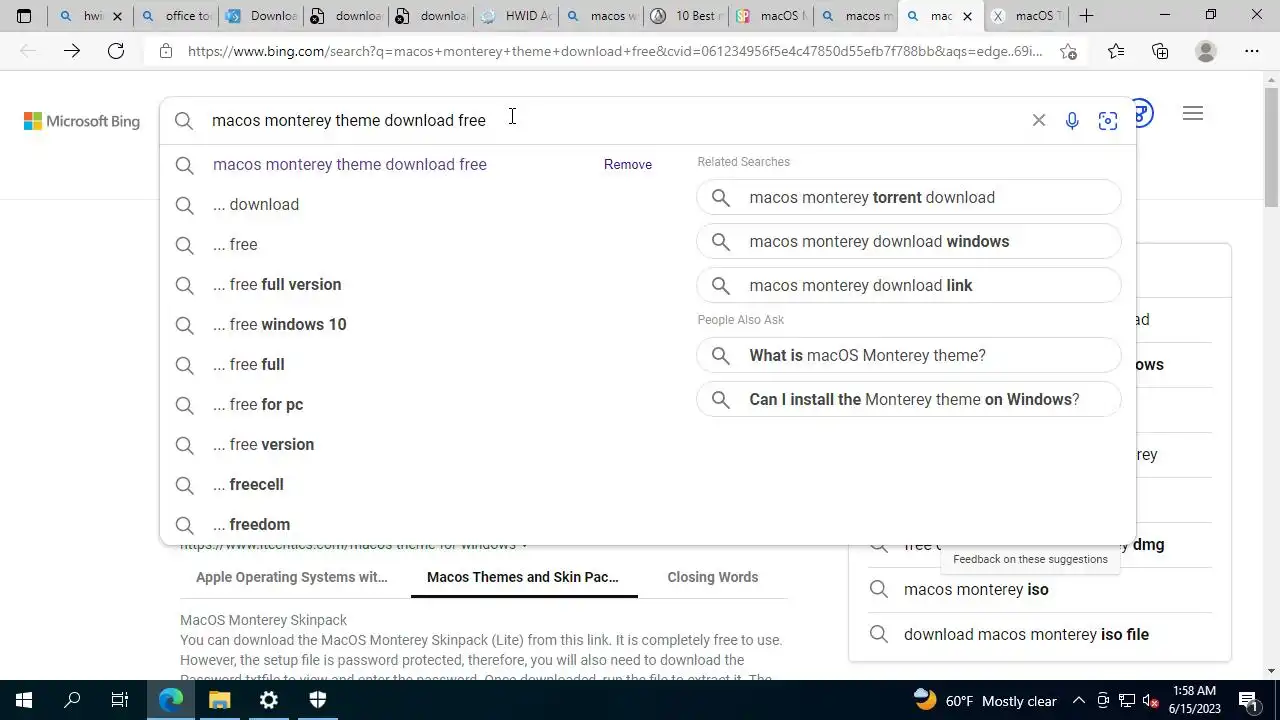Go forward in browser history

click(72, 51)
